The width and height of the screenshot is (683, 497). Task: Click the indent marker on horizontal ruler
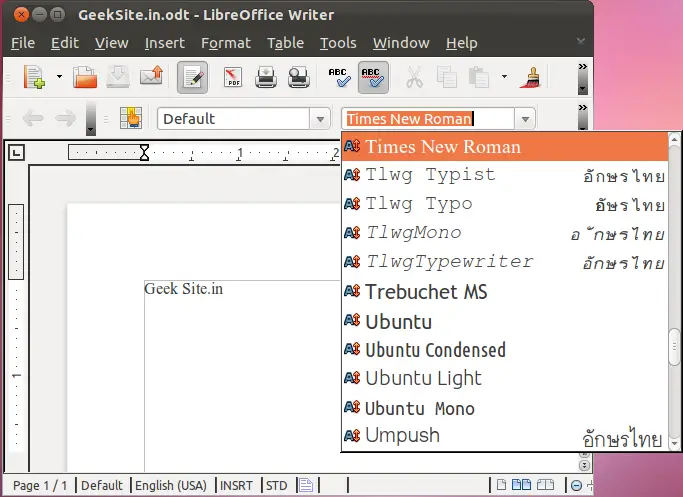click(144, 152)
